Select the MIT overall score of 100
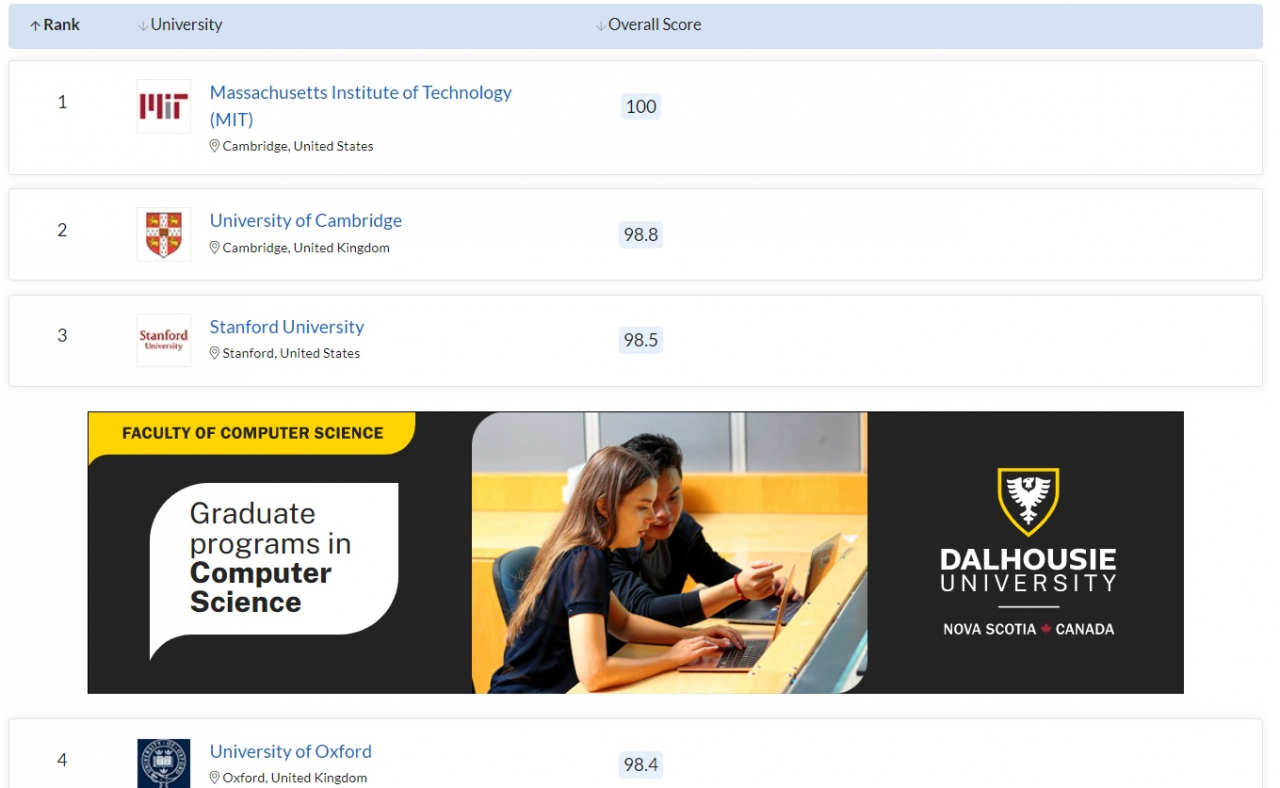1280x788 pixels. point(641,106)
